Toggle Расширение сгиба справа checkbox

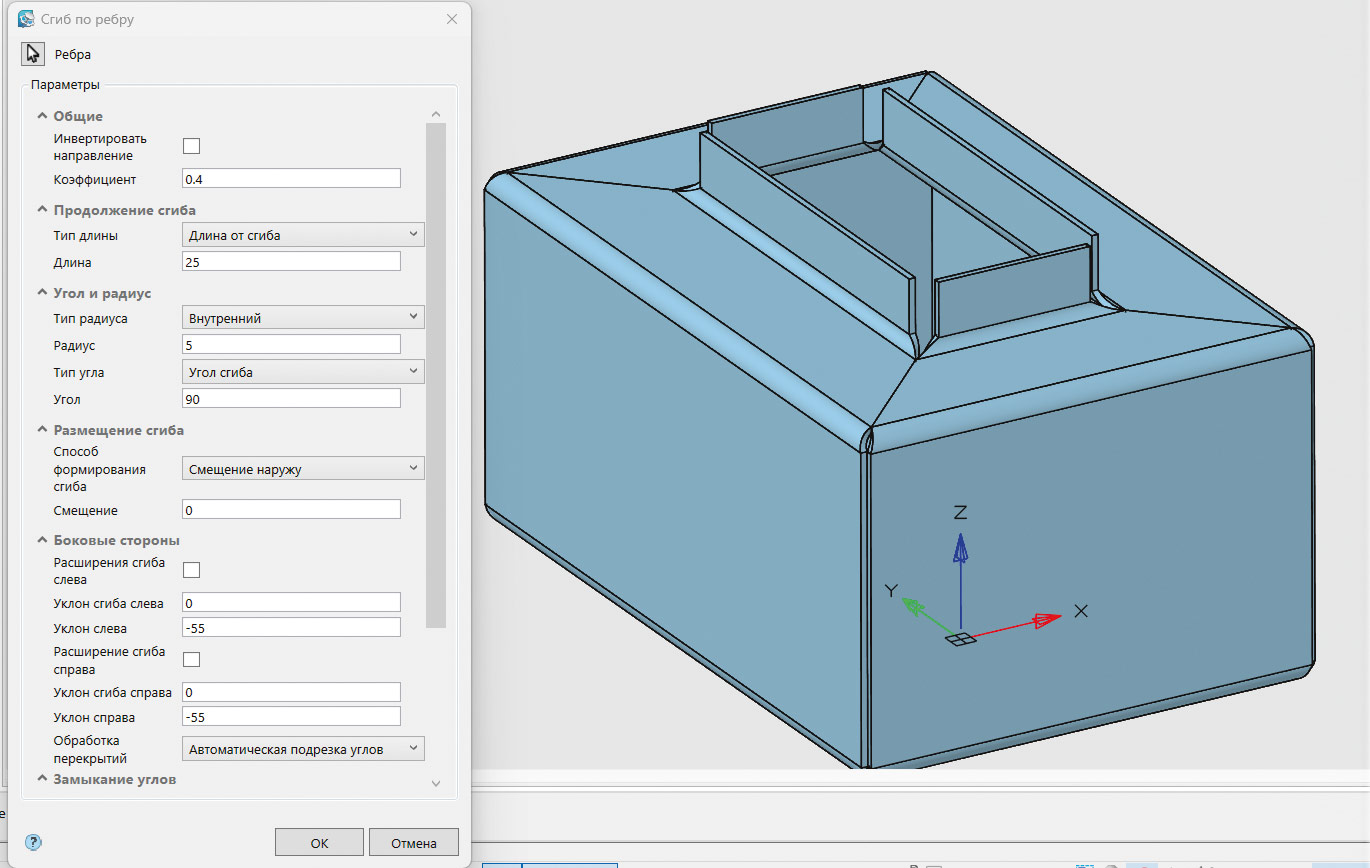(x=191, y=659)
